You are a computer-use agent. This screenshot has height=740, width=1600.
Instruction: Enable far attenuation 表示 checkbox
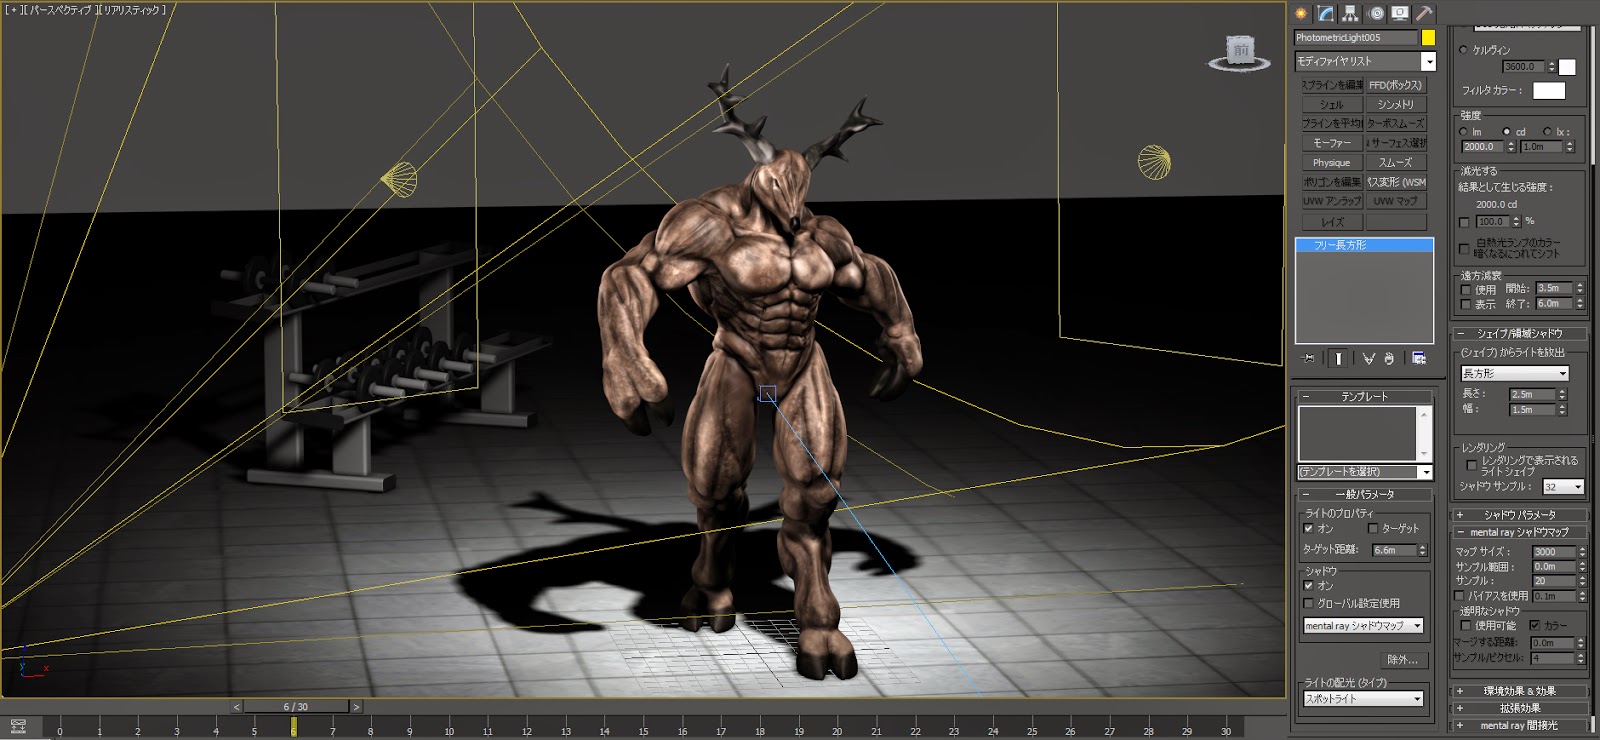(x=1466, y=304)
